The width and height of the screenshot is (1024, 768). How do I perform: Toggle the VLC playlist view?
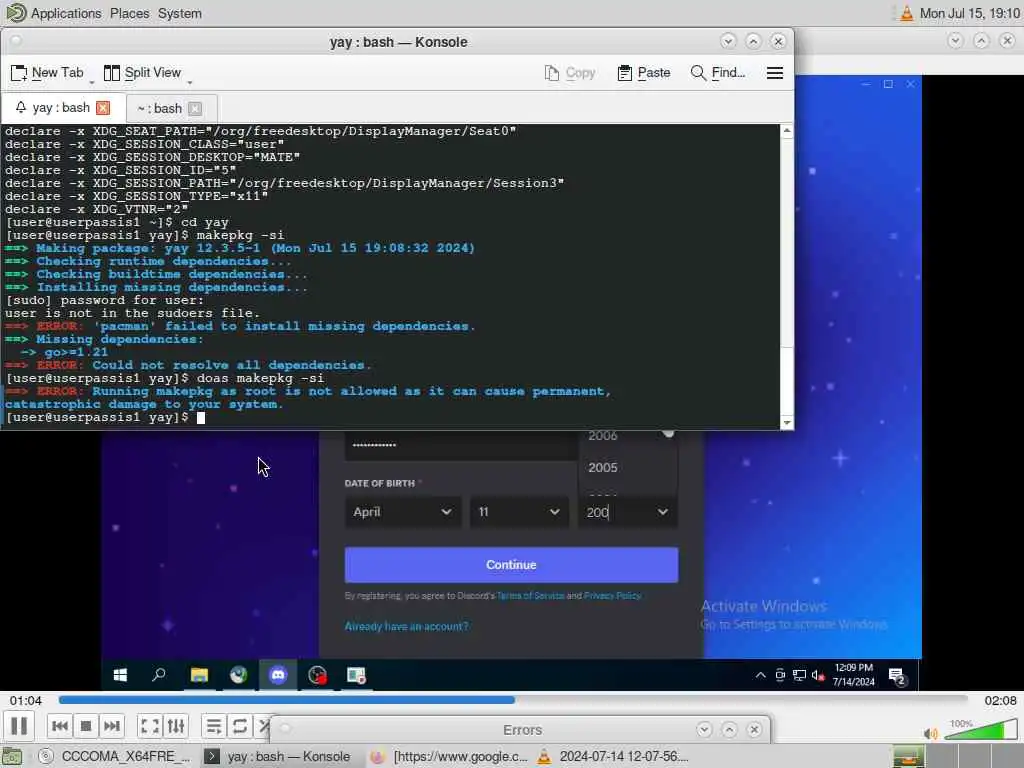coord(214,726)
